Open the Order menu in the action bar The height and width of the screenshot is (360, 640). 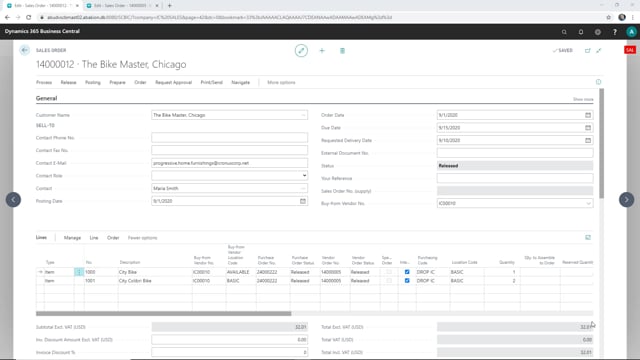(140, 82)
